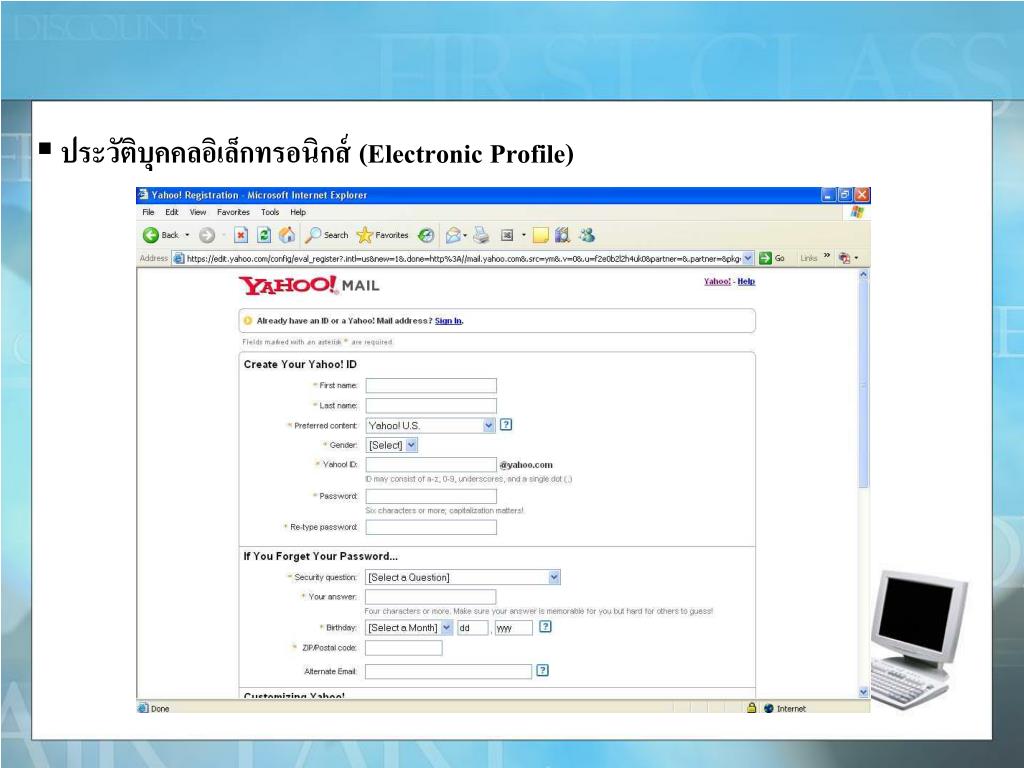Click in the Last name field
The image size is (1024, 768).
pos(431,406)
